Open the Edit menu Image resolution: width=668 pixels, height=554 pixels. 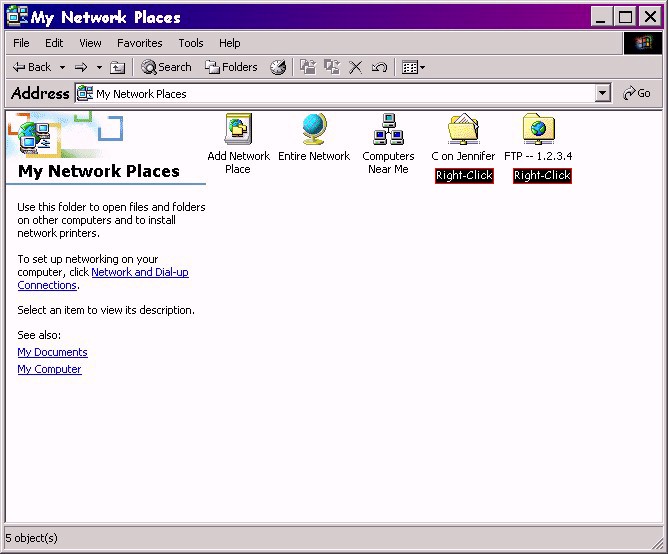pyautogui.click(x=54, y=43)
